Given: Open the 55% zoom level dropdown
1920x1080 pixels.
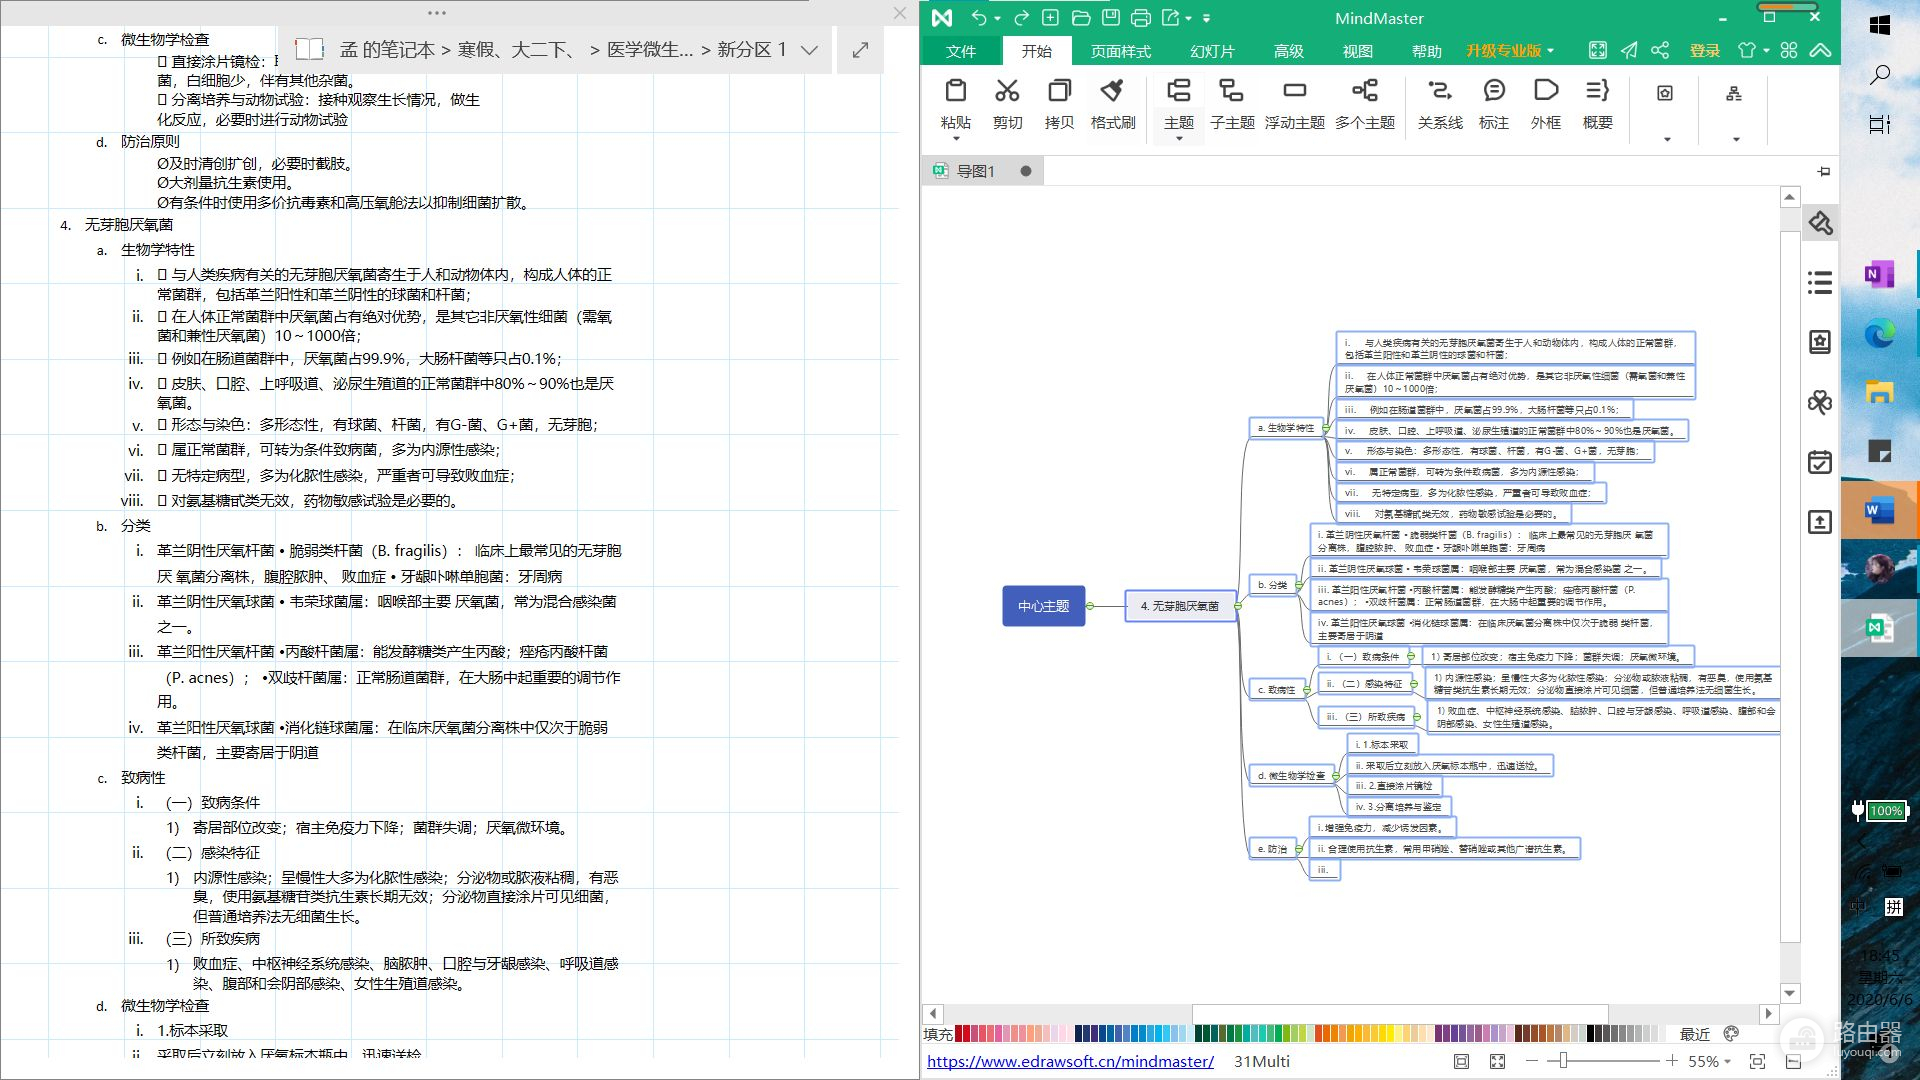Looking at the screenshot, I should (x=1727, y=1062).
